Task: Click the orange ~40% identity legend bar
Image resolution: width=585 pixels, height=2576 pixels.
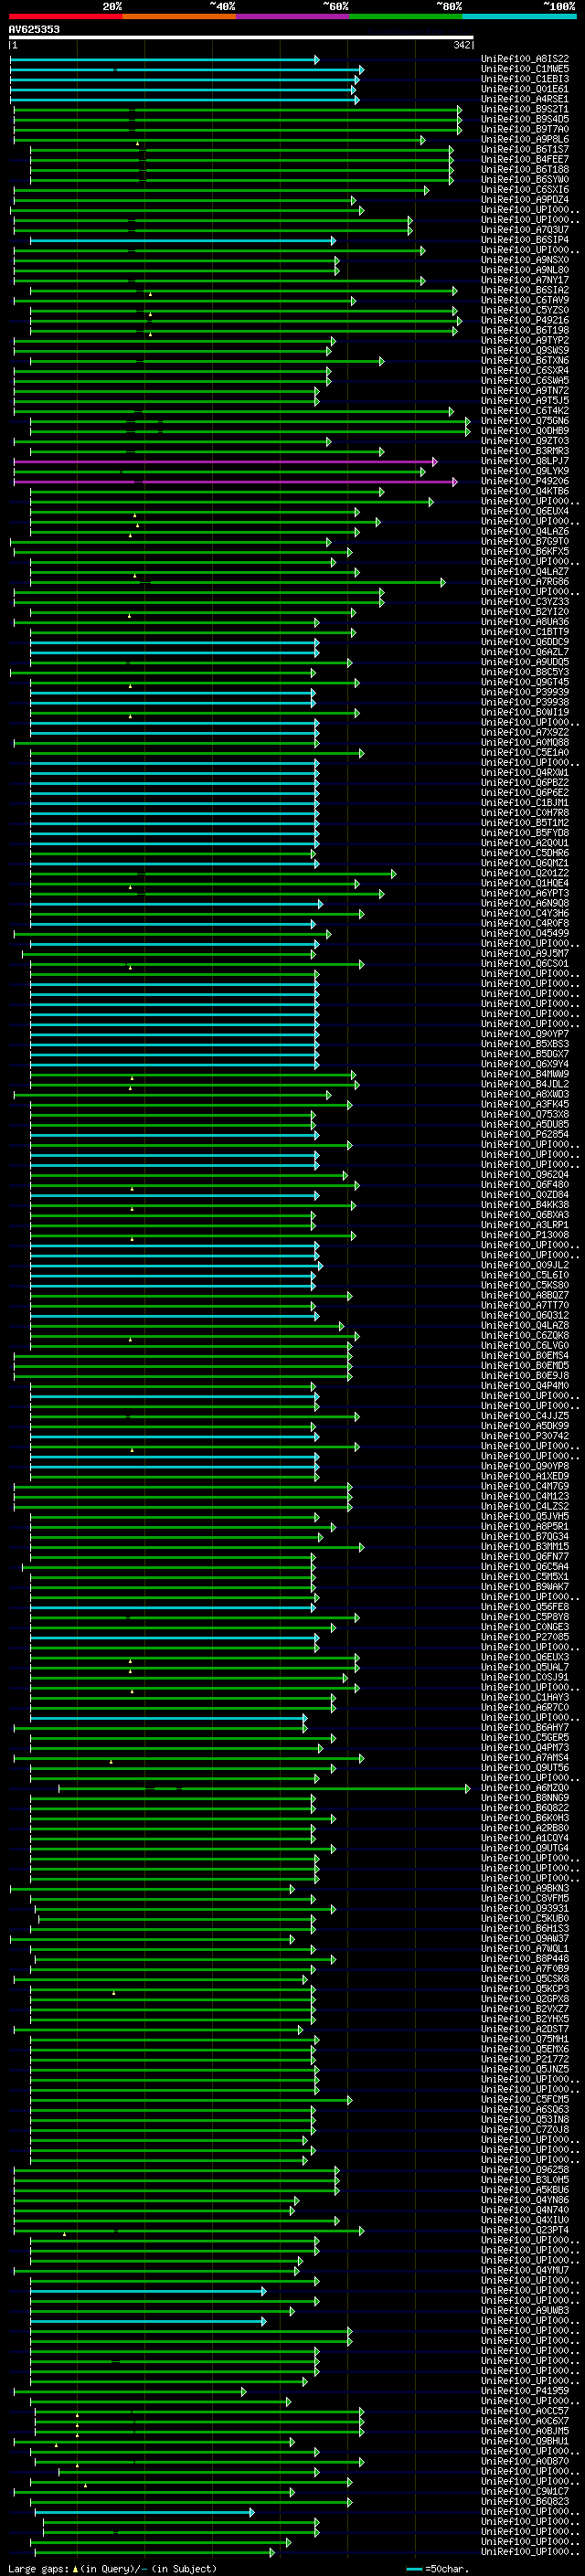Action: pos(179,16)
